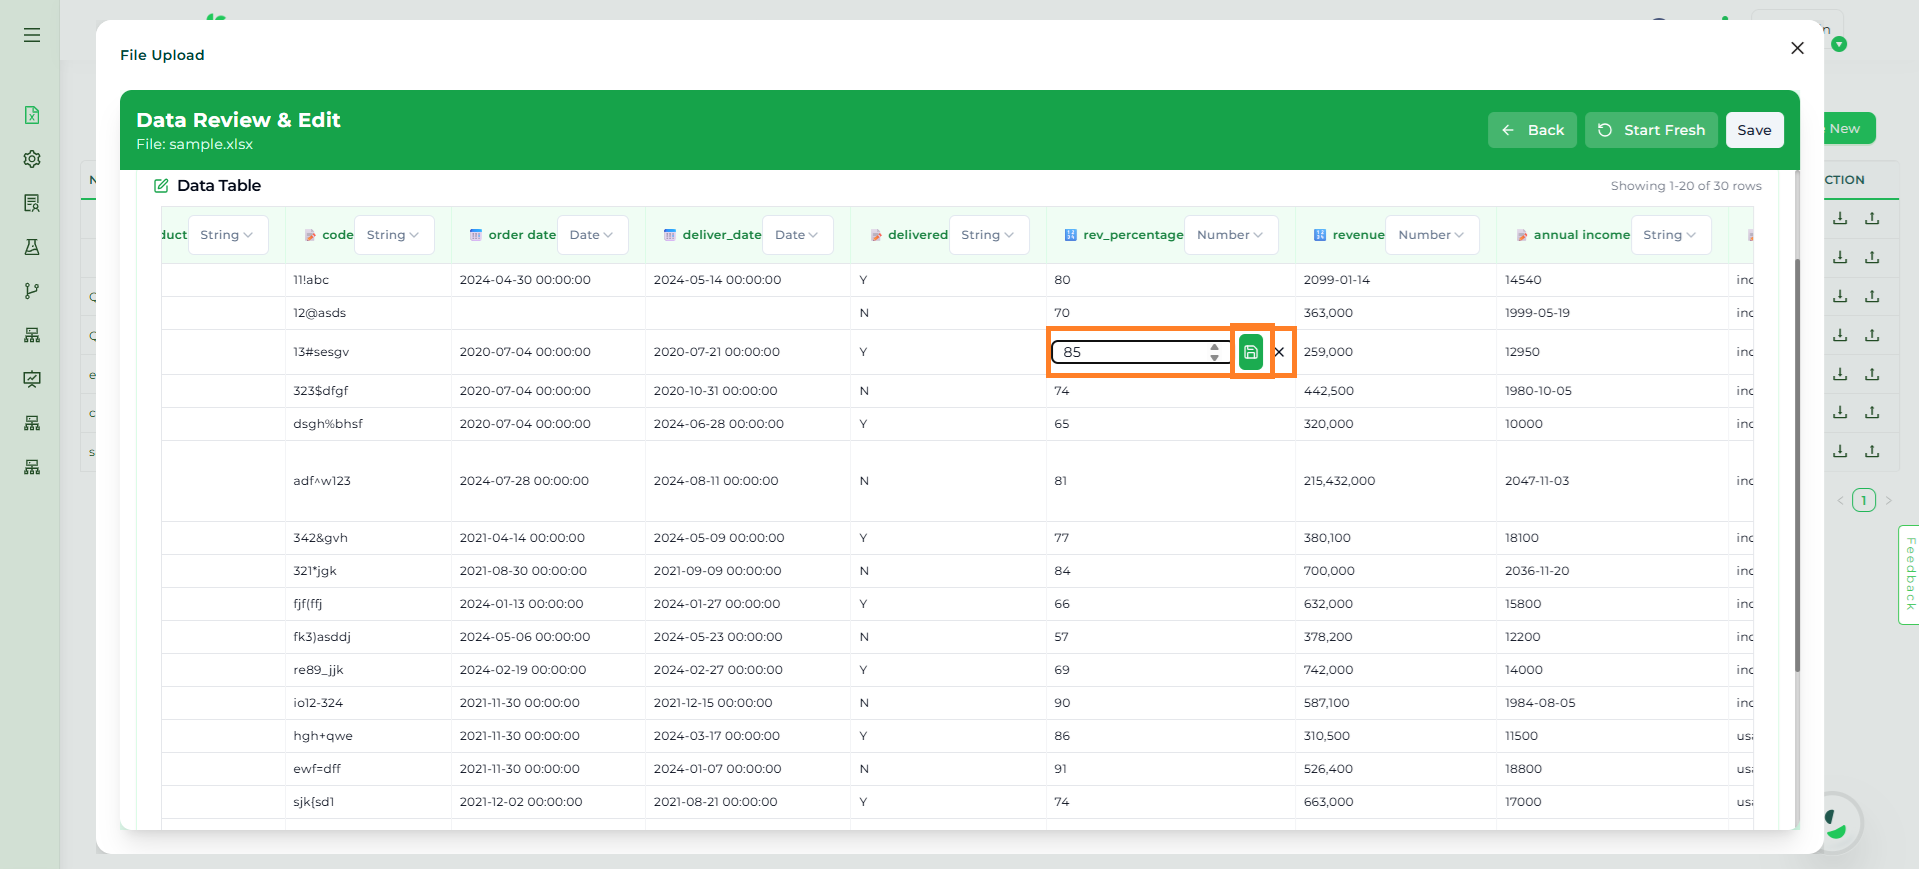
Task: Click the git branch icon in the sidebar
Action: coord(32,291)
